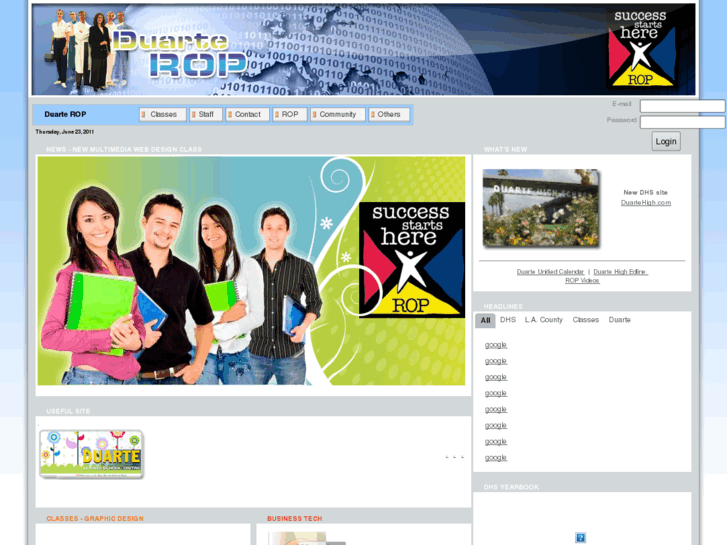
Task: Open the Contact menu
Action: coord(247,115)
